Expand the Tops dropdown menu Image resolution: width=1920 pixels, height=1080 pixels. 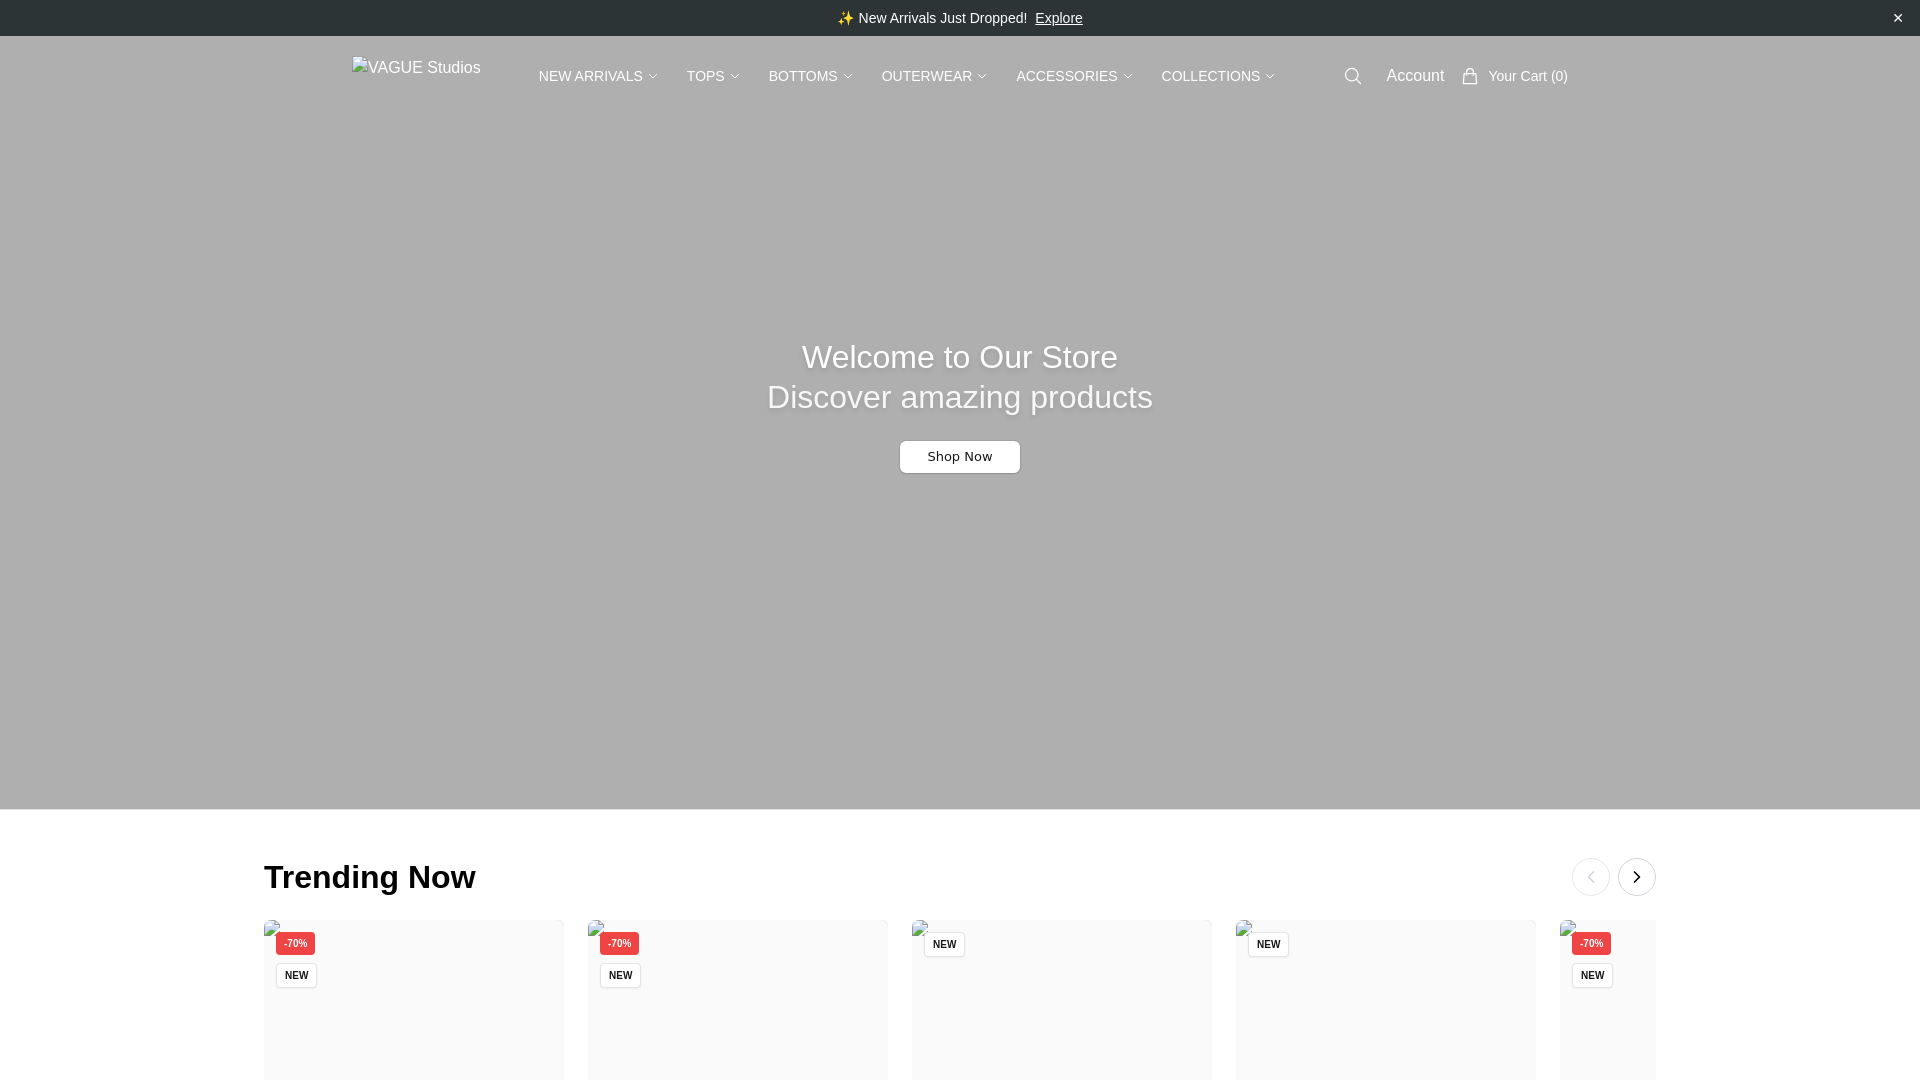click(x=712, y=76)
